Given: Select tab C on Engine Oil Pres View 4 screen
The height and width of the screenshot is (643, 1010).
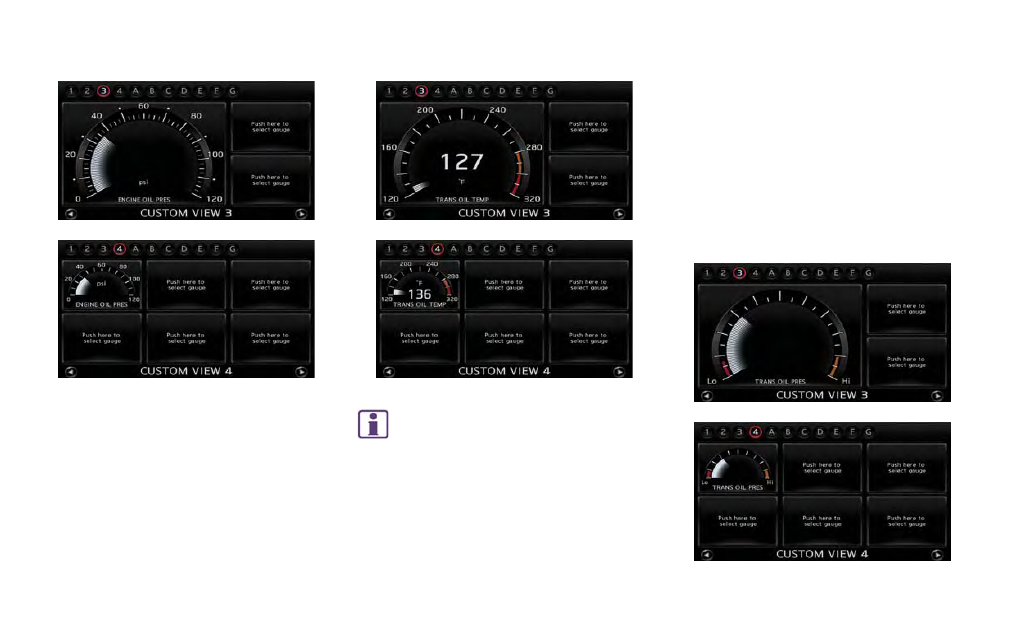Looking at the screenshot, I should [167, 249].
